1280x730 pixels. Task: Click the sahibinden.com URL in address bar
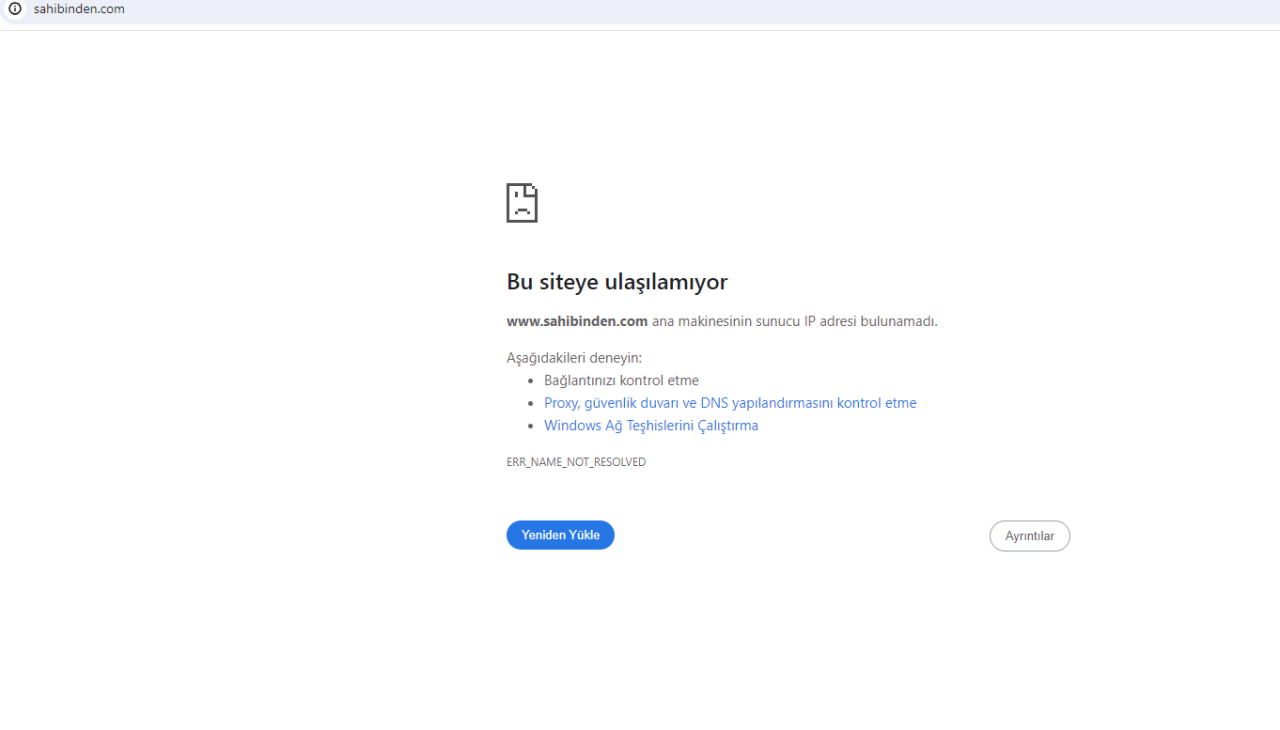(79, 9)
